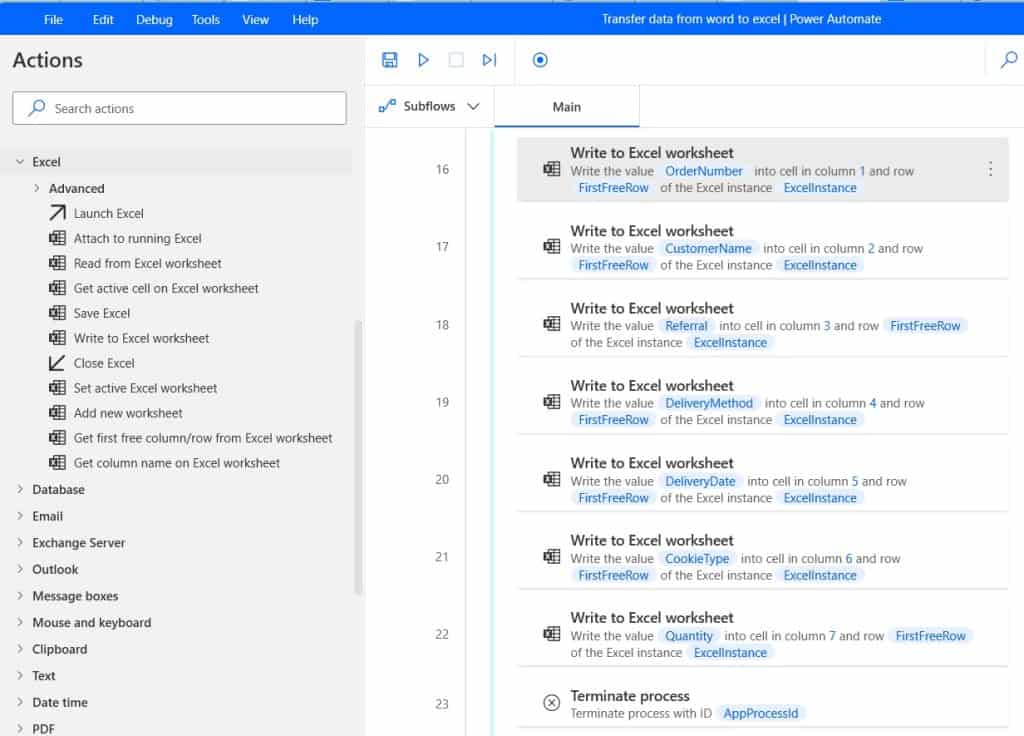Viewport: 1024px width, 736px height.
Task: Select the Save Excel action
Action: [x=101, y=313]
